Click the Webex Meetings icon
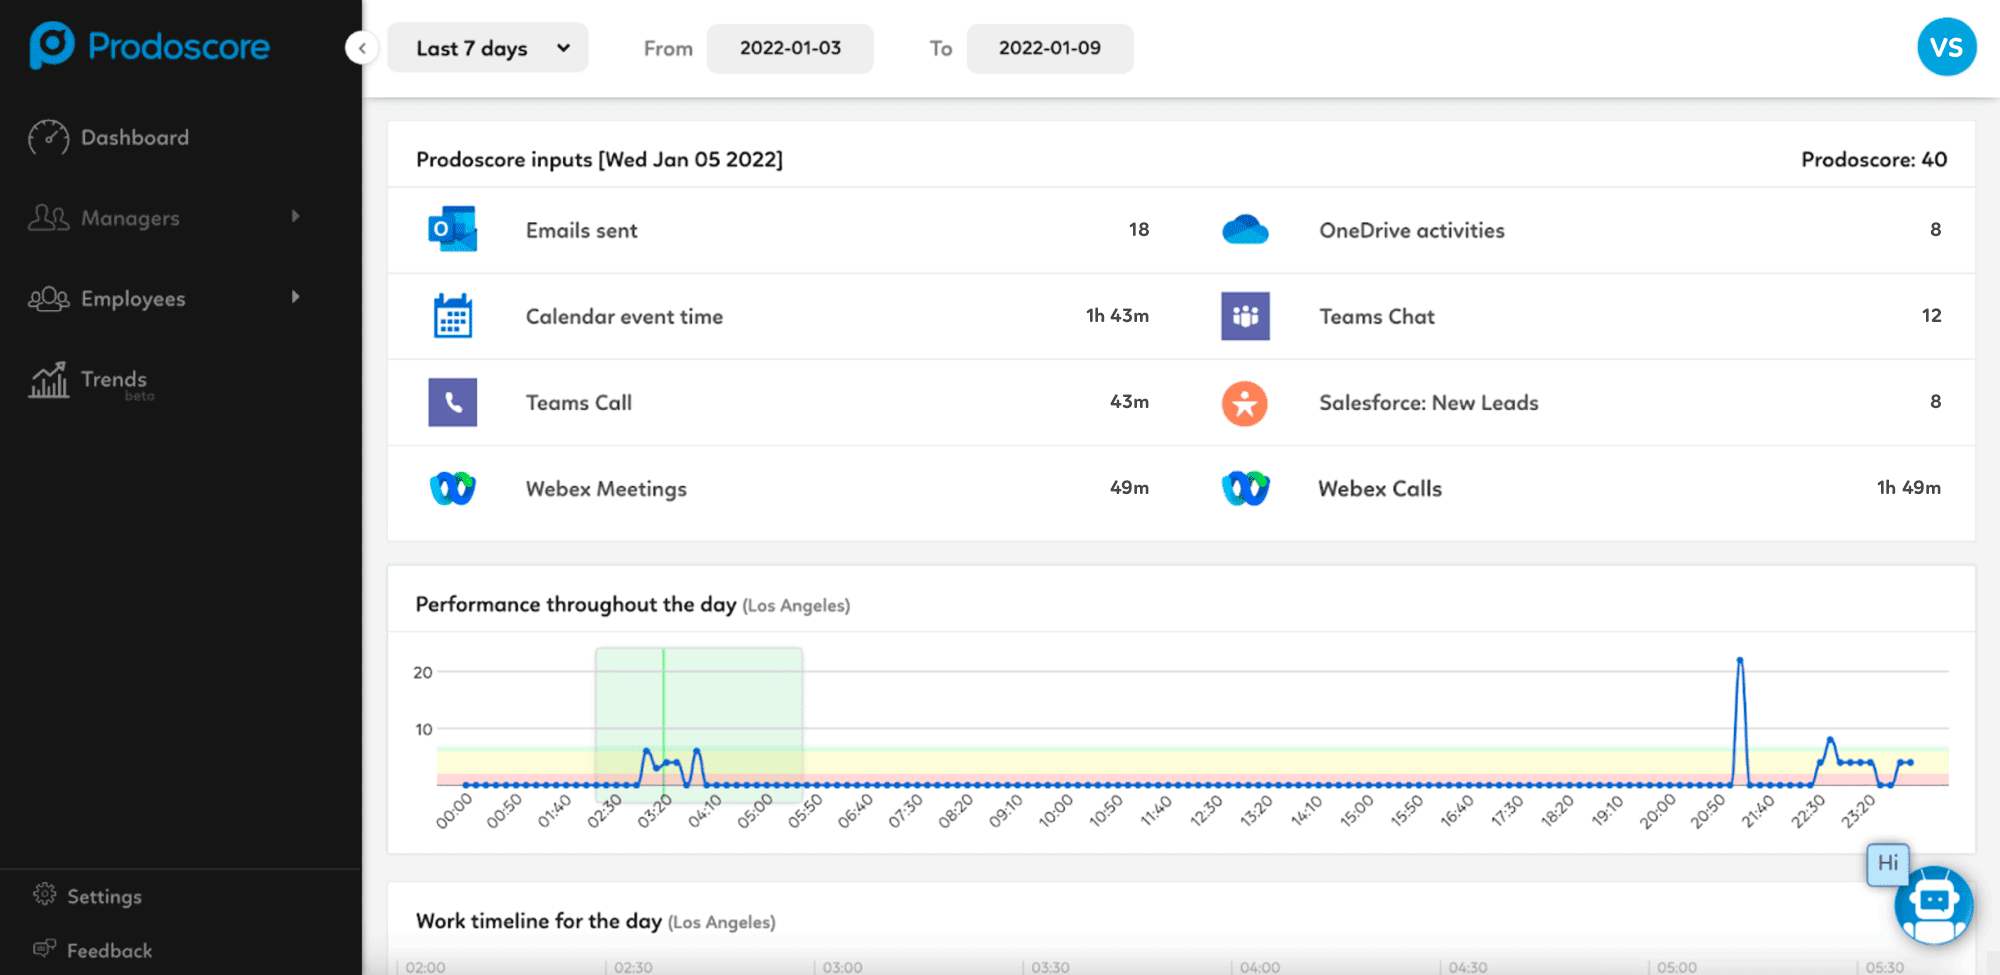2000x975 pixels. [x=453, y=488]
